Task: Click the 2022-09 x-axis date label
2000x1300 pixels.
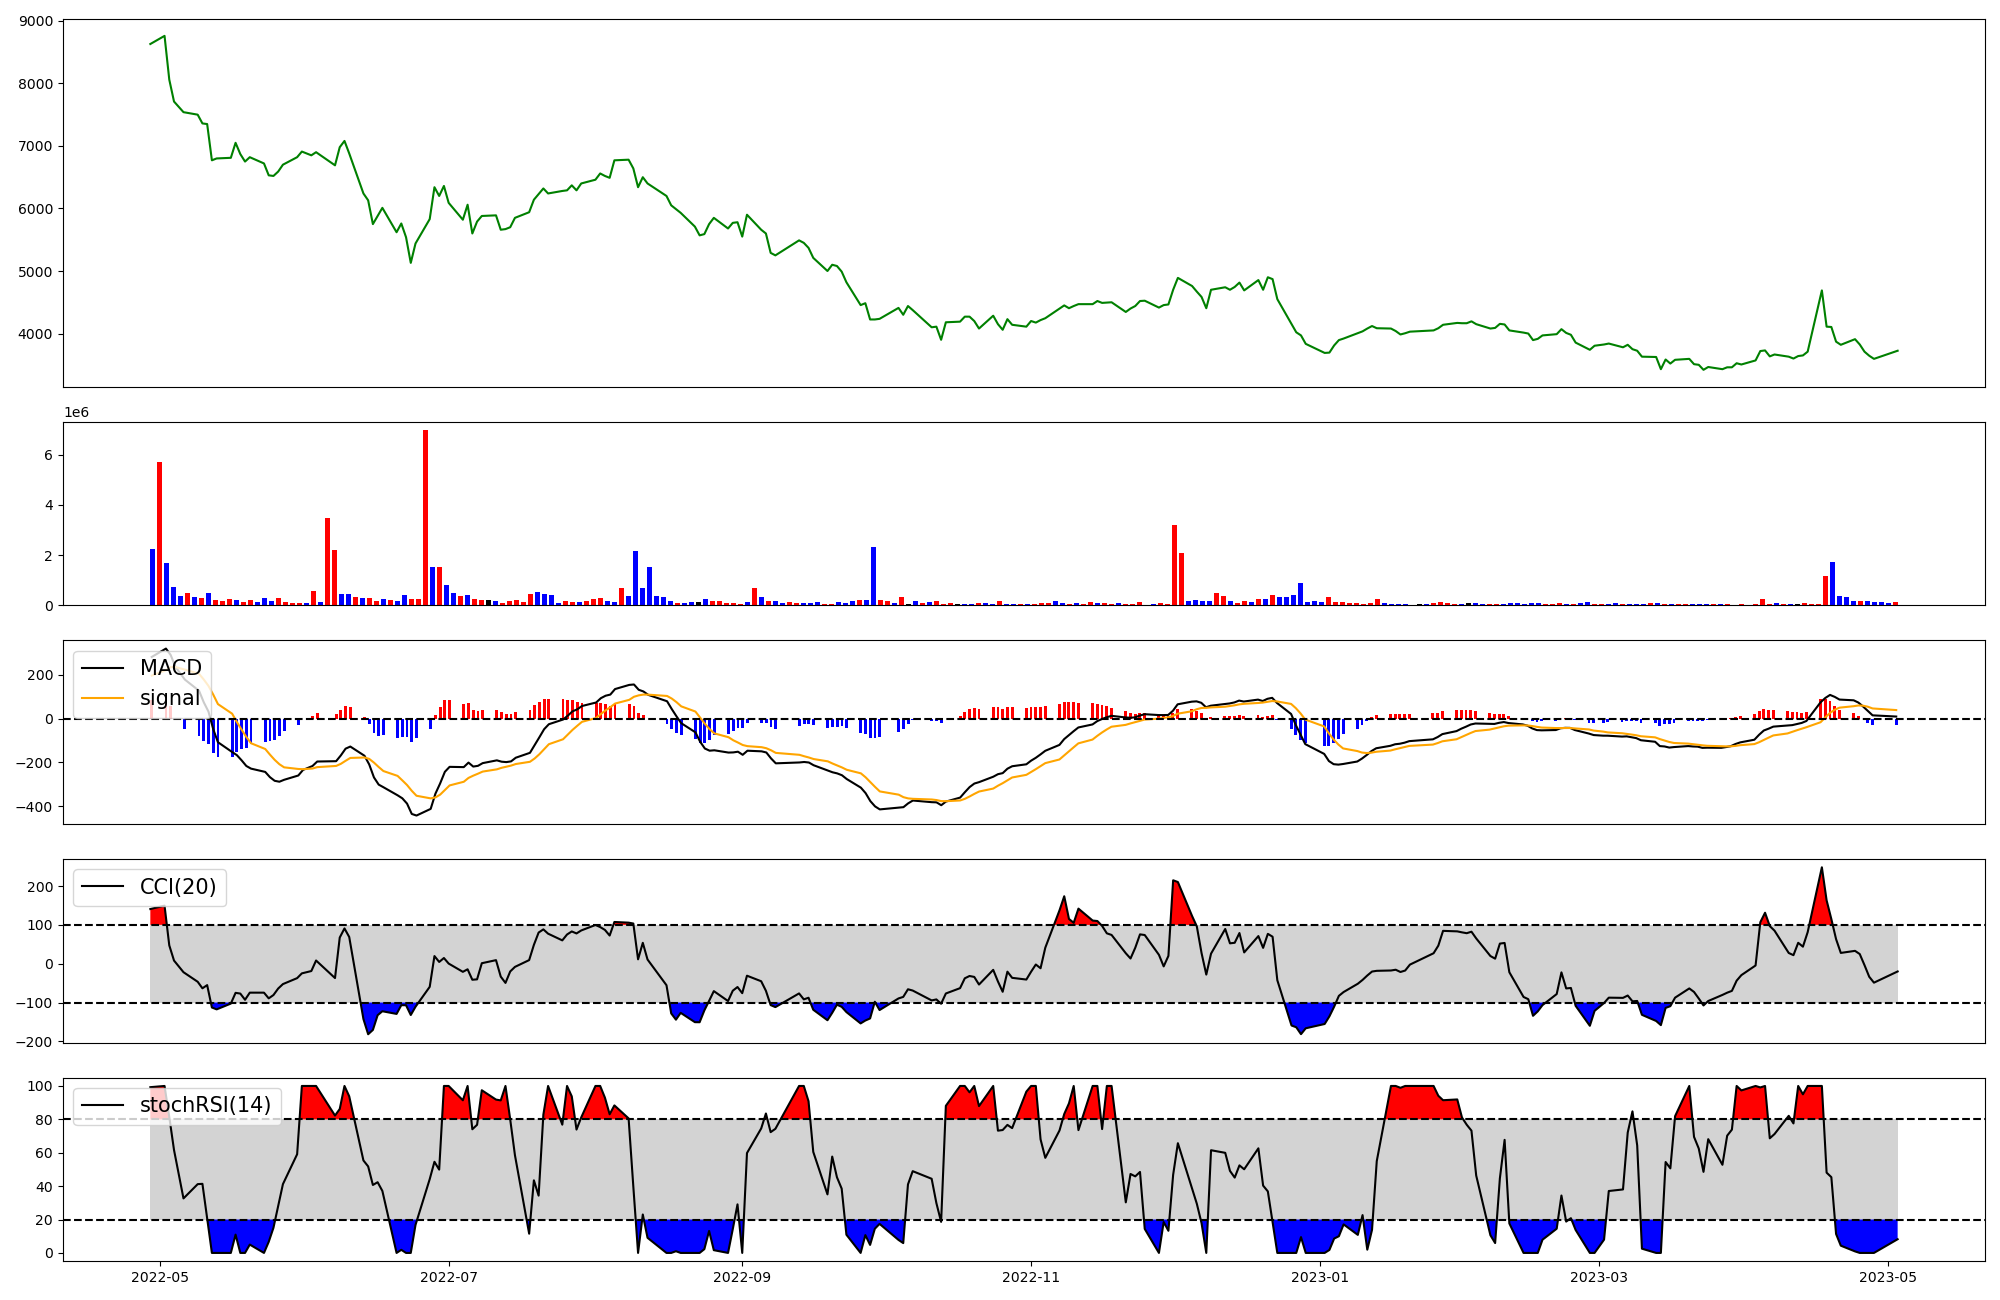Action: point(742,1277)
